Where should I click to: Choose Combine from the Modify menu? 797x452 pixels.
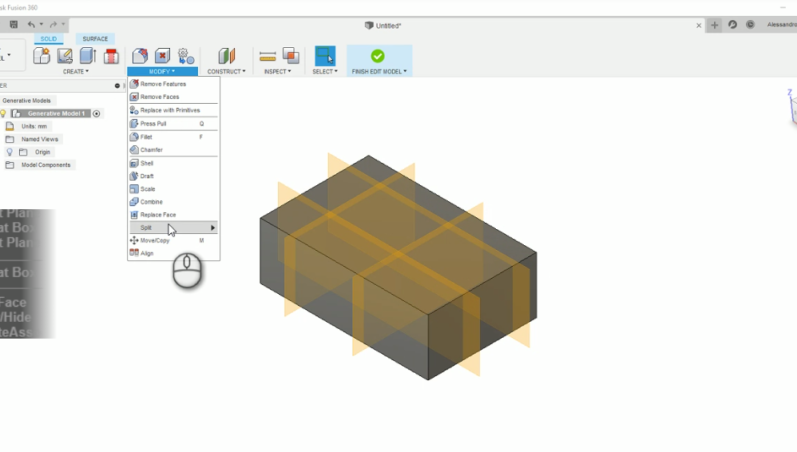[173, 202]
